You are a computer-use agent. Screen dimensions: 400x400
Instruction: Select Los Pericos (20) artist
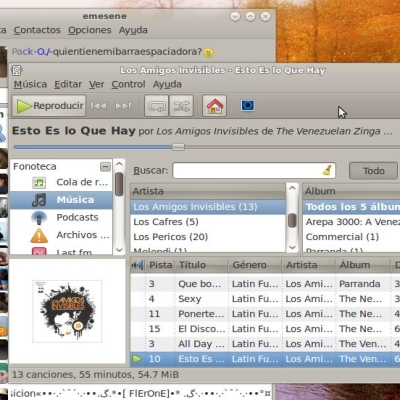click(x=208, y=237)
